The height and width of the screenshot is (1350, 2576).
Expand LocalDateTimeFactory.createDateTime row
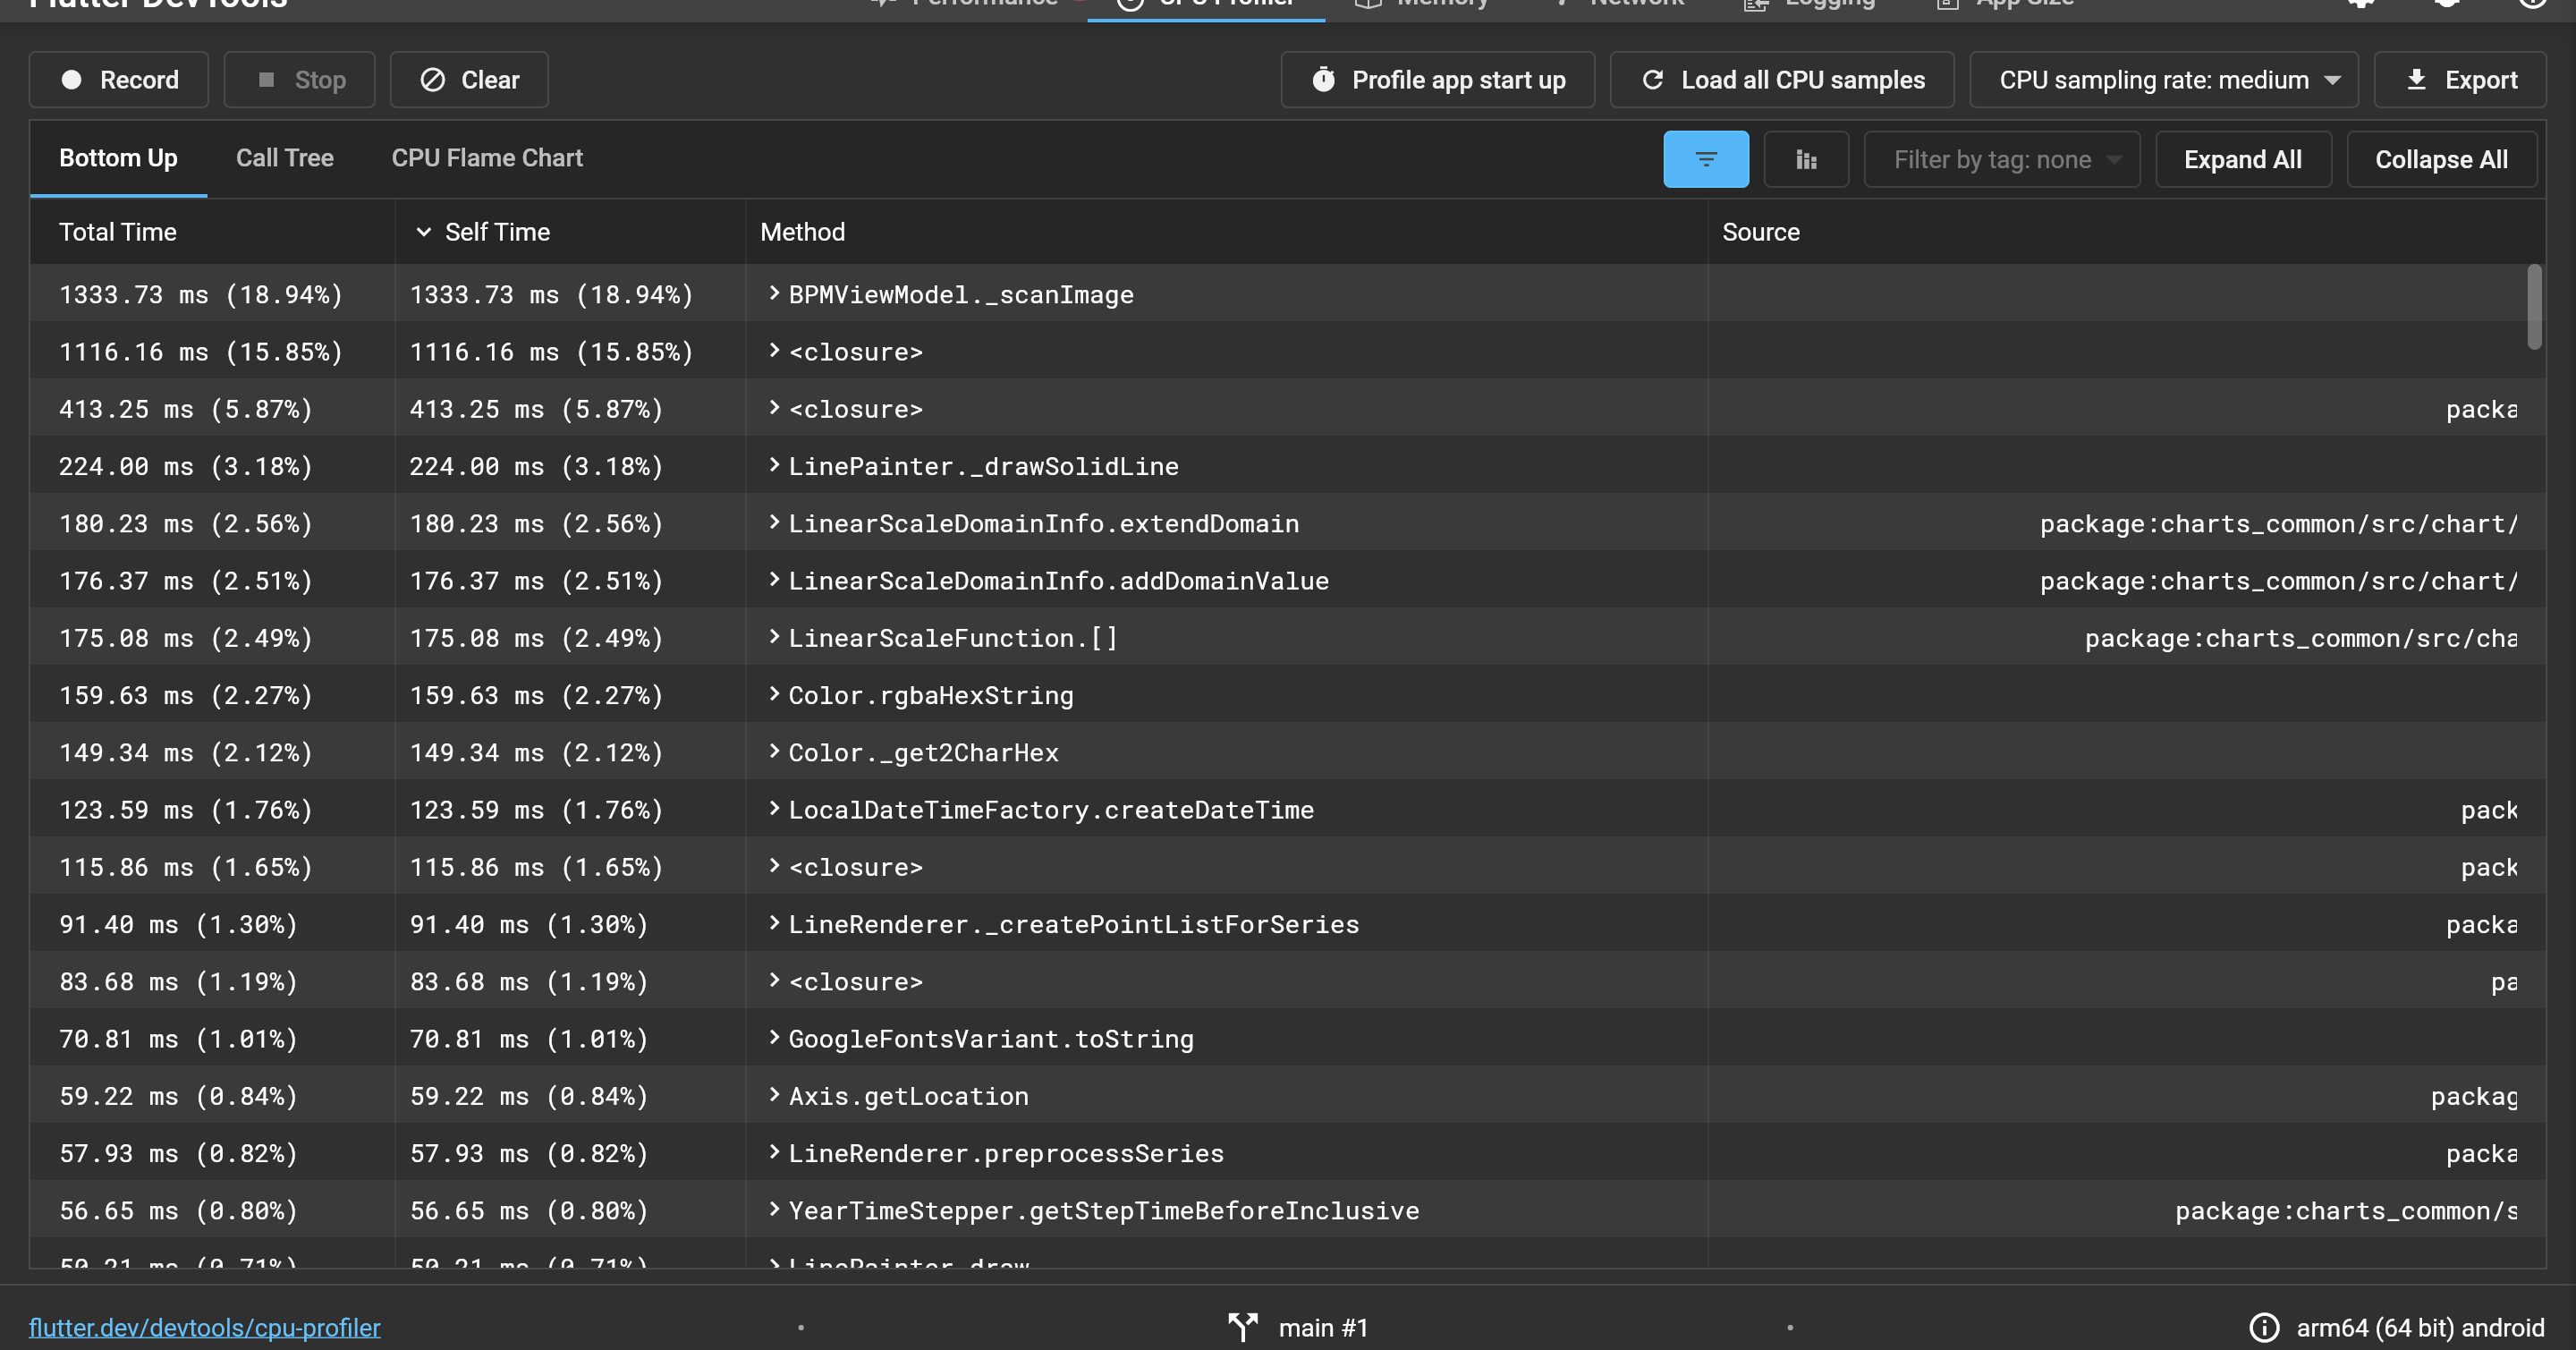click(773, 808)
